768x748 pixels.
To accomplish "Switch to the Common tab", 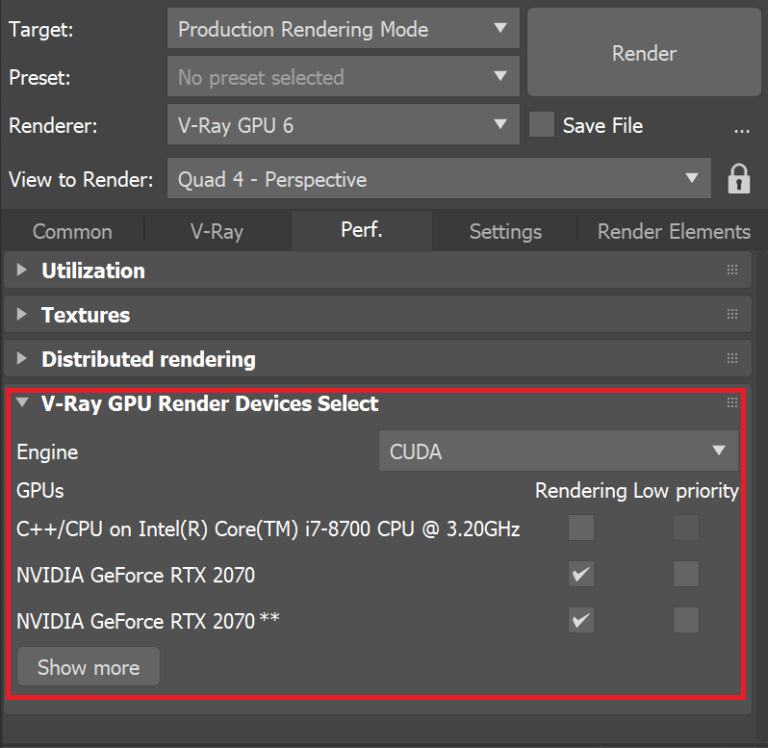I will point(72,231).
